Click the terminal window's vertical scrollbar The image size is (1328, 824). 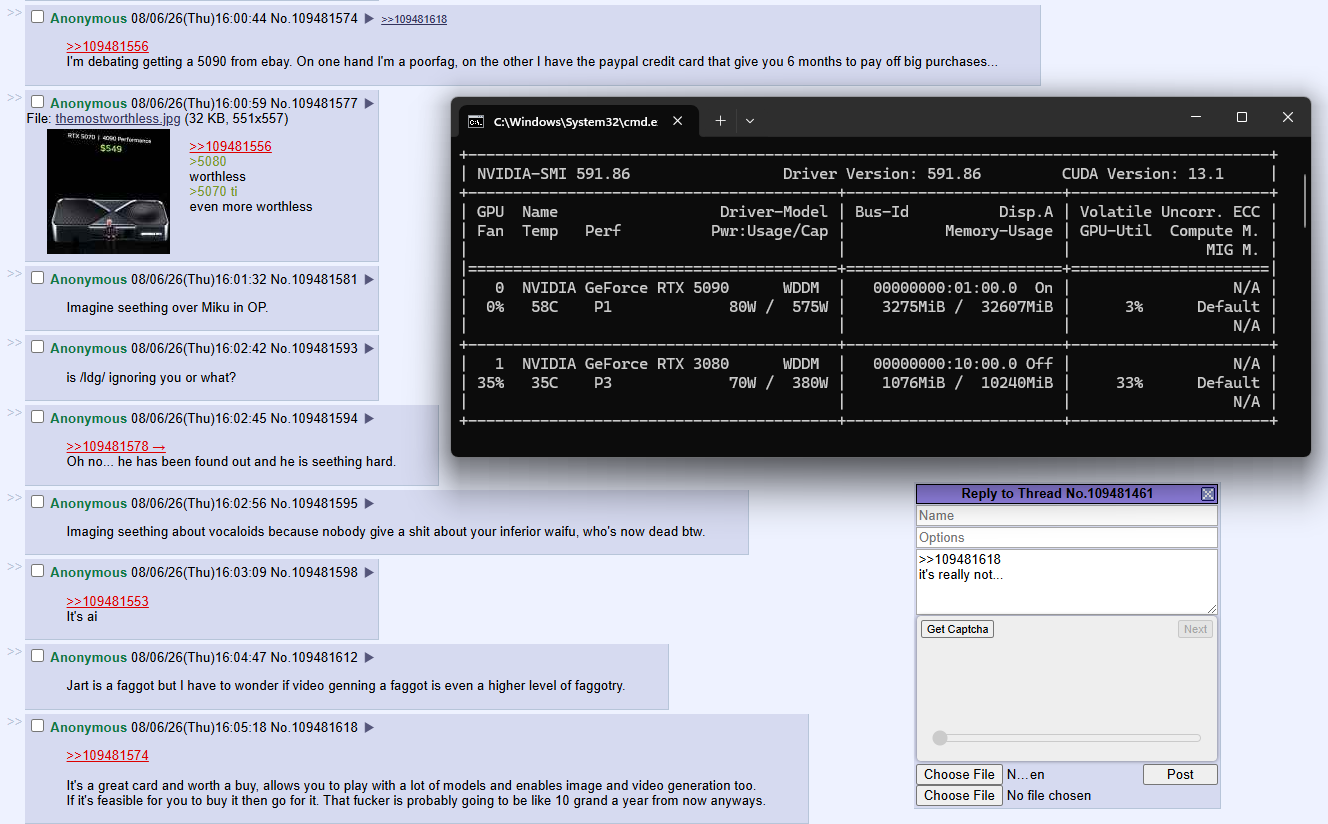1304,200
